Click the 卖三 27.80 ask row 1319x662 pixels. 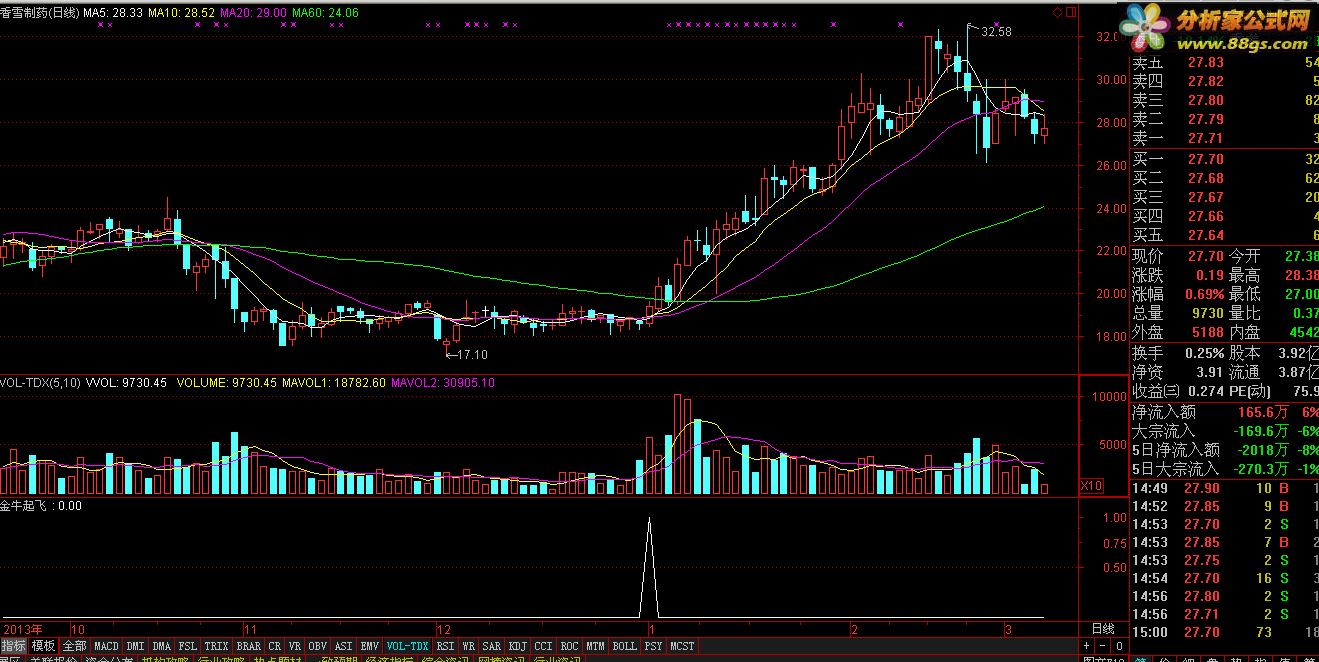click(1225, 101)
